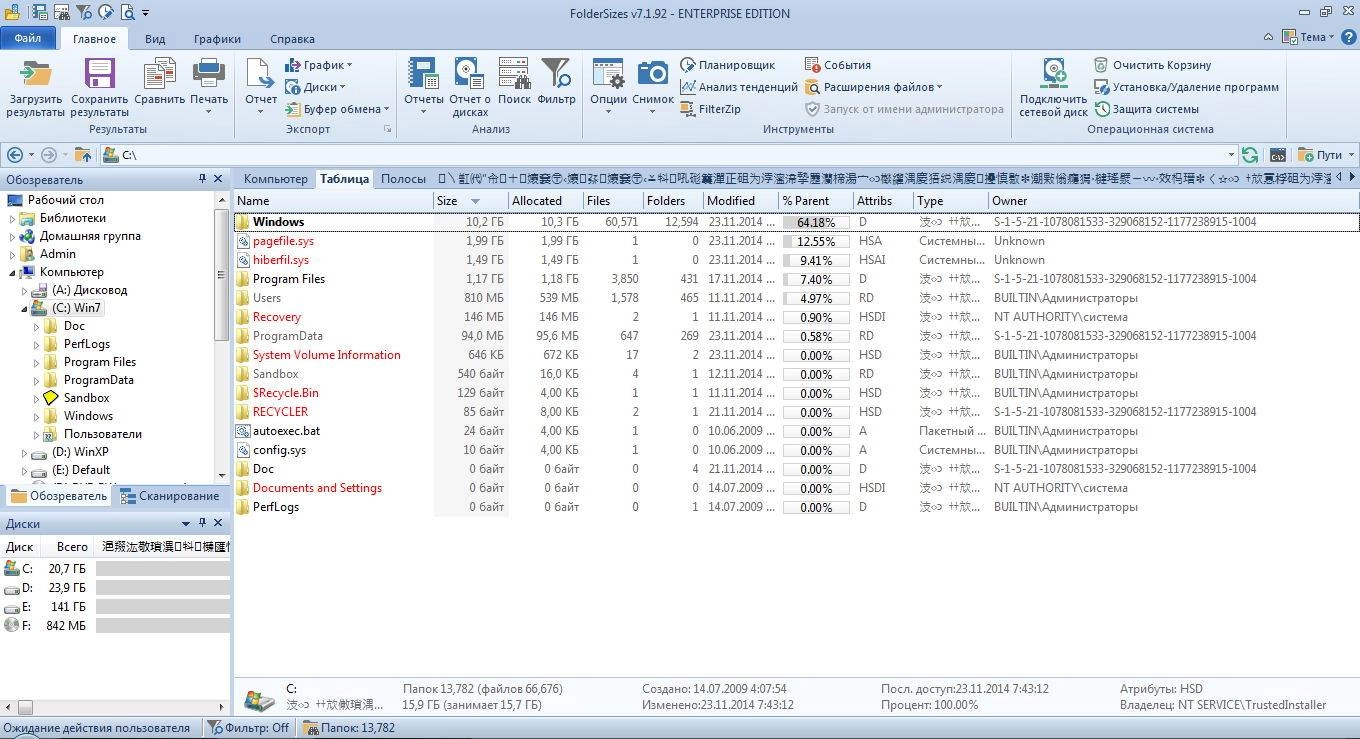This screenshot has height=739, width=1360.
Task: Sort by the Allocated column header
Action: 545,201
